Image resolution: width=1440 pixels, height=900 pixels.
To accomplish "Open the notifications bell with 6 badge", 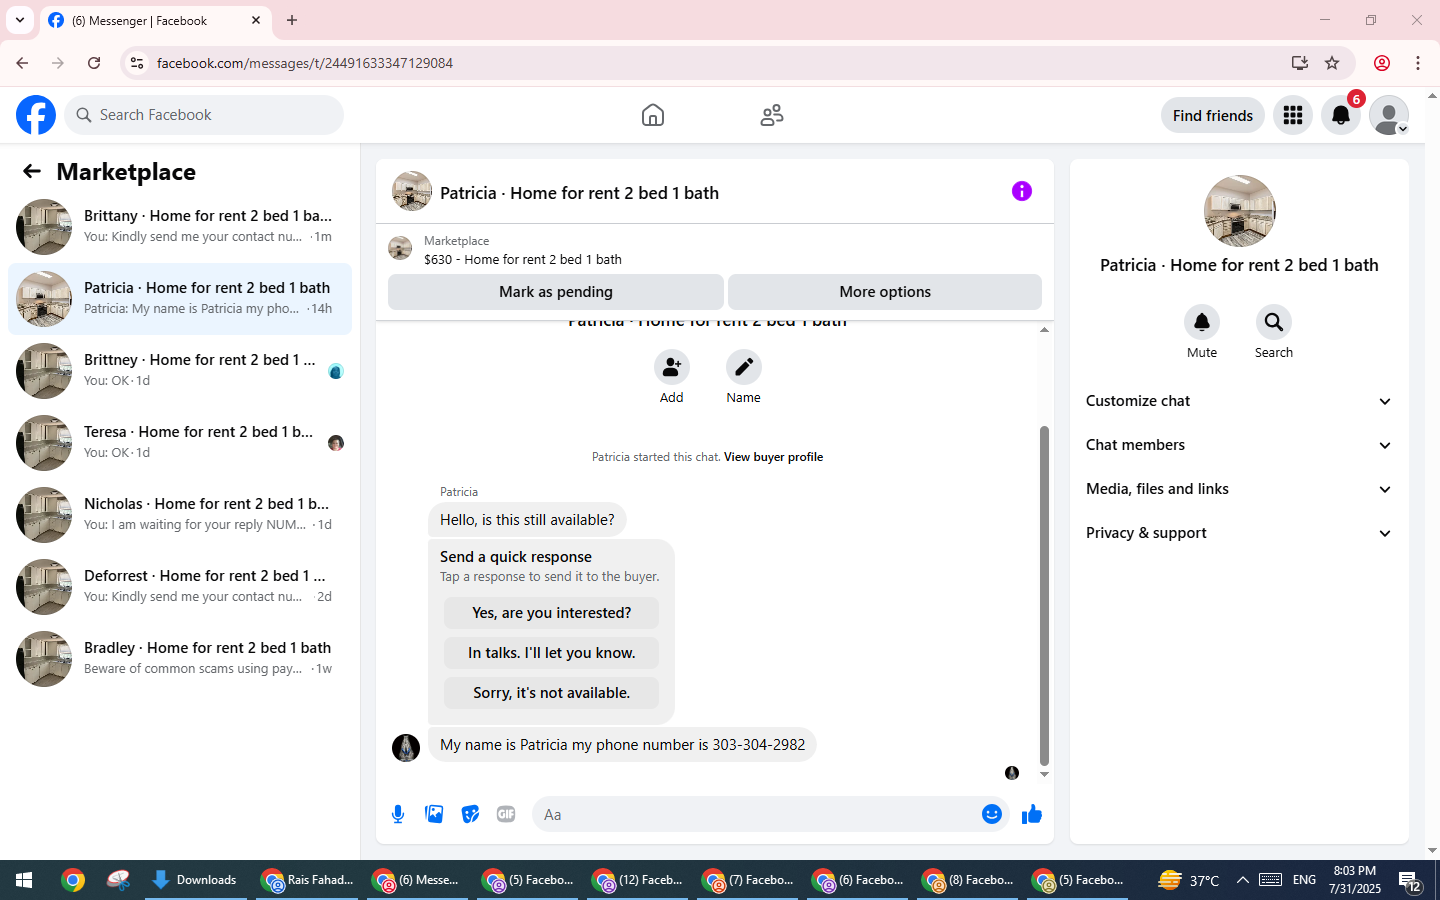I will click(x=1341, y=115).
